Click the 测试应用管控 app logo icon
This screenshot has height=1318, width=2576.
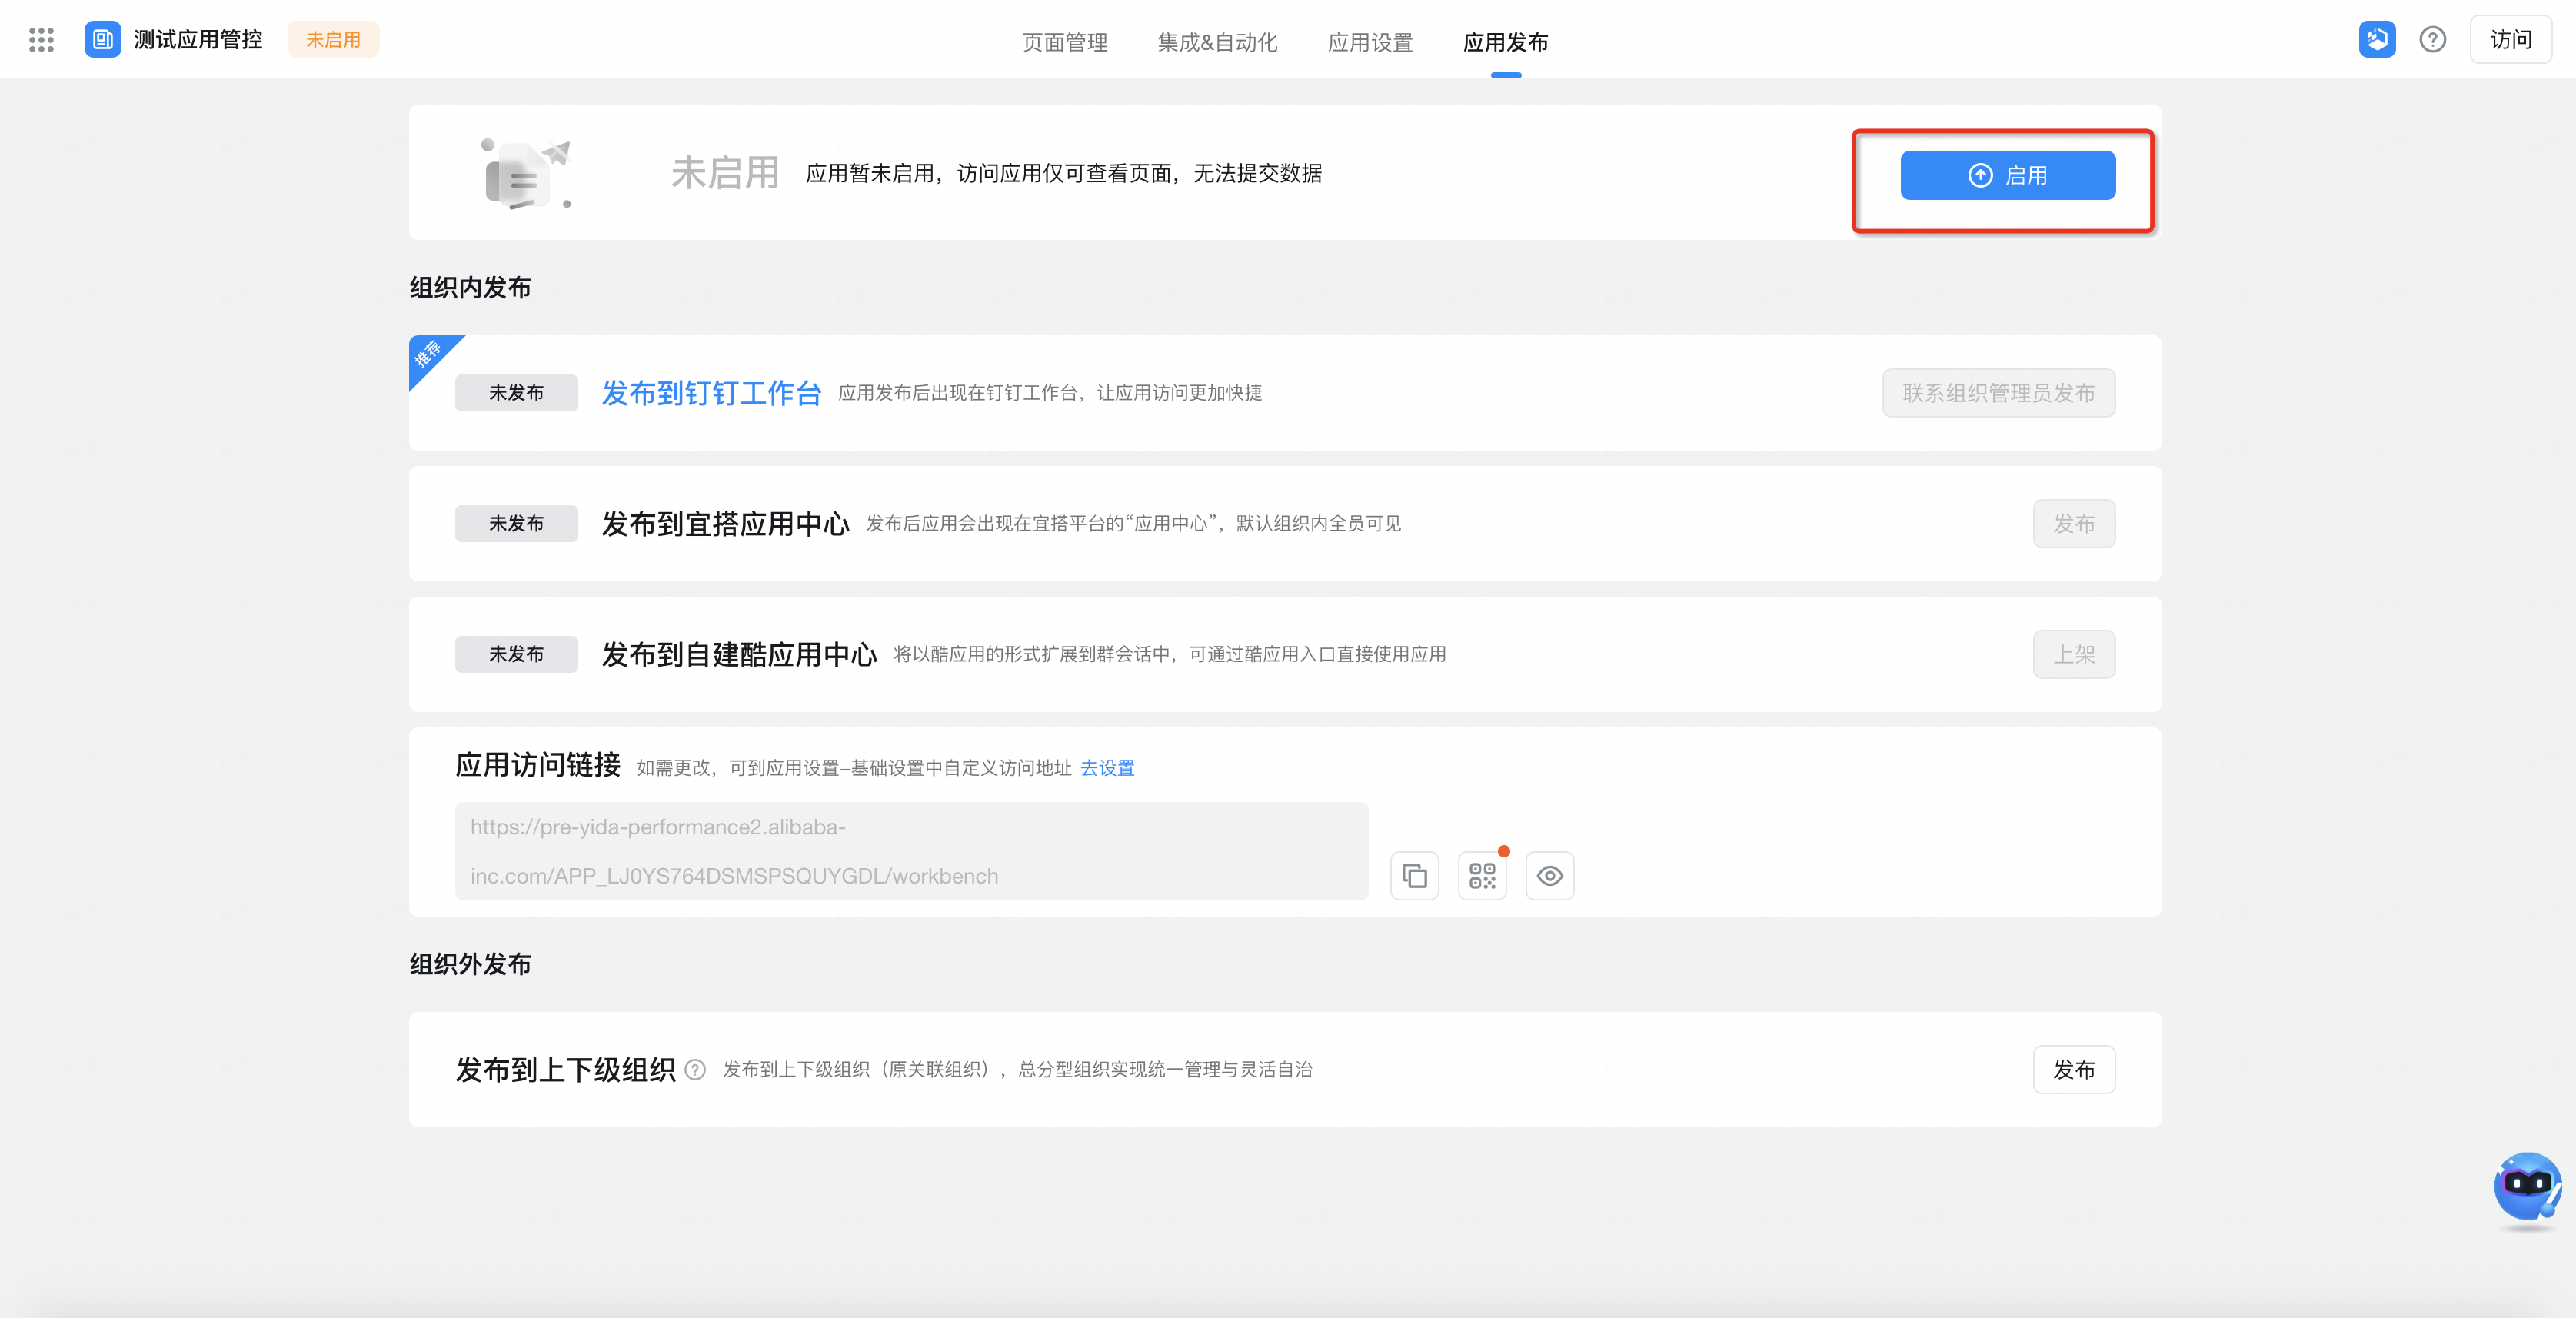point(102,40)
